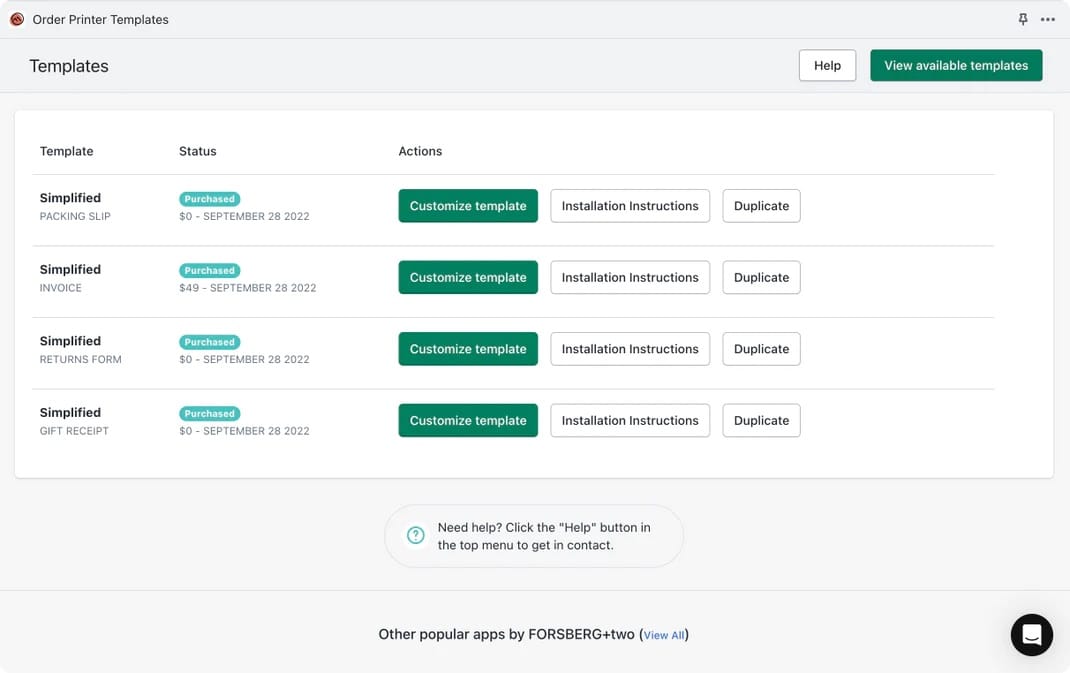Customize the Packing Slip template
This screenshot has width=1070, height=673.
(x=468, y=205)
